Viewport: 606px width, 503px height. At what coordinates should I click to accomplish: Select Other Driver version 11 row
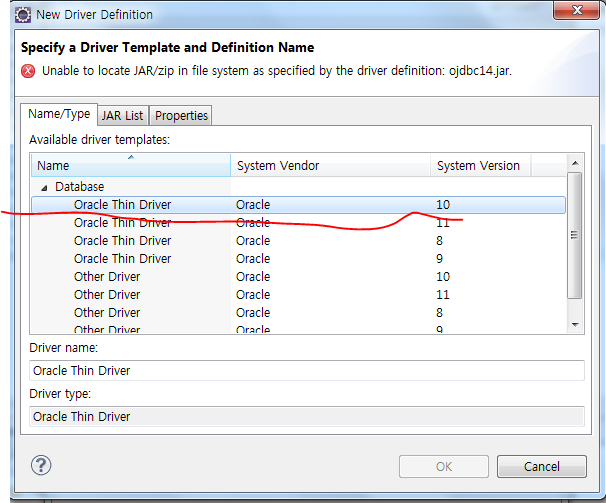point(298,295)
